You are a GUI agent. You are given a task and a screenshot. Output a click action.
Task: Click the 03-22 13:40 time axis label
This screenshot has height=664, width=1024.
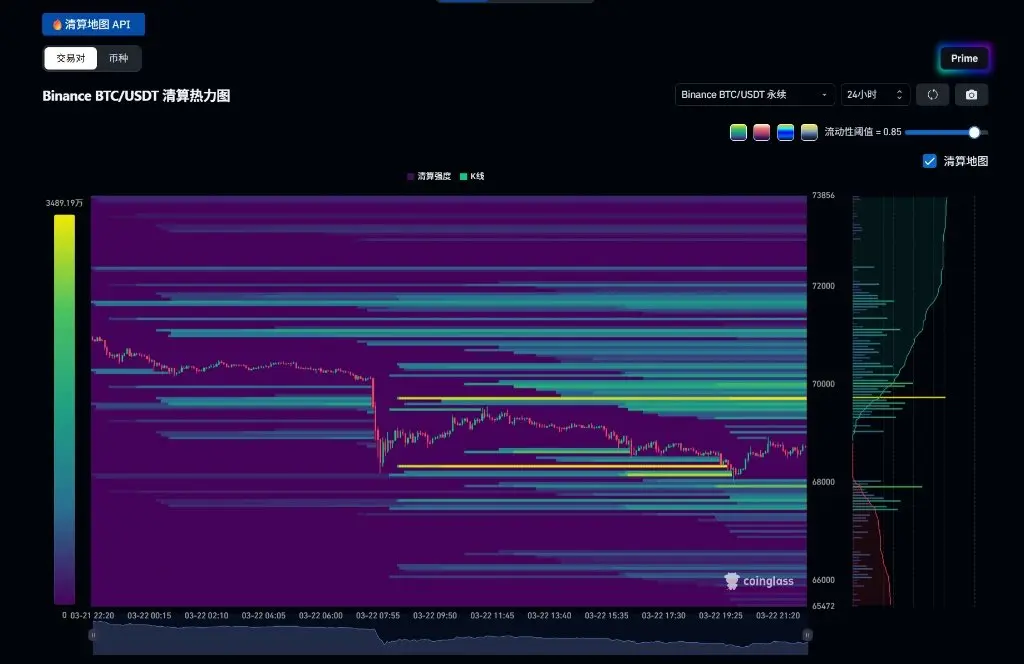(549, 616)
